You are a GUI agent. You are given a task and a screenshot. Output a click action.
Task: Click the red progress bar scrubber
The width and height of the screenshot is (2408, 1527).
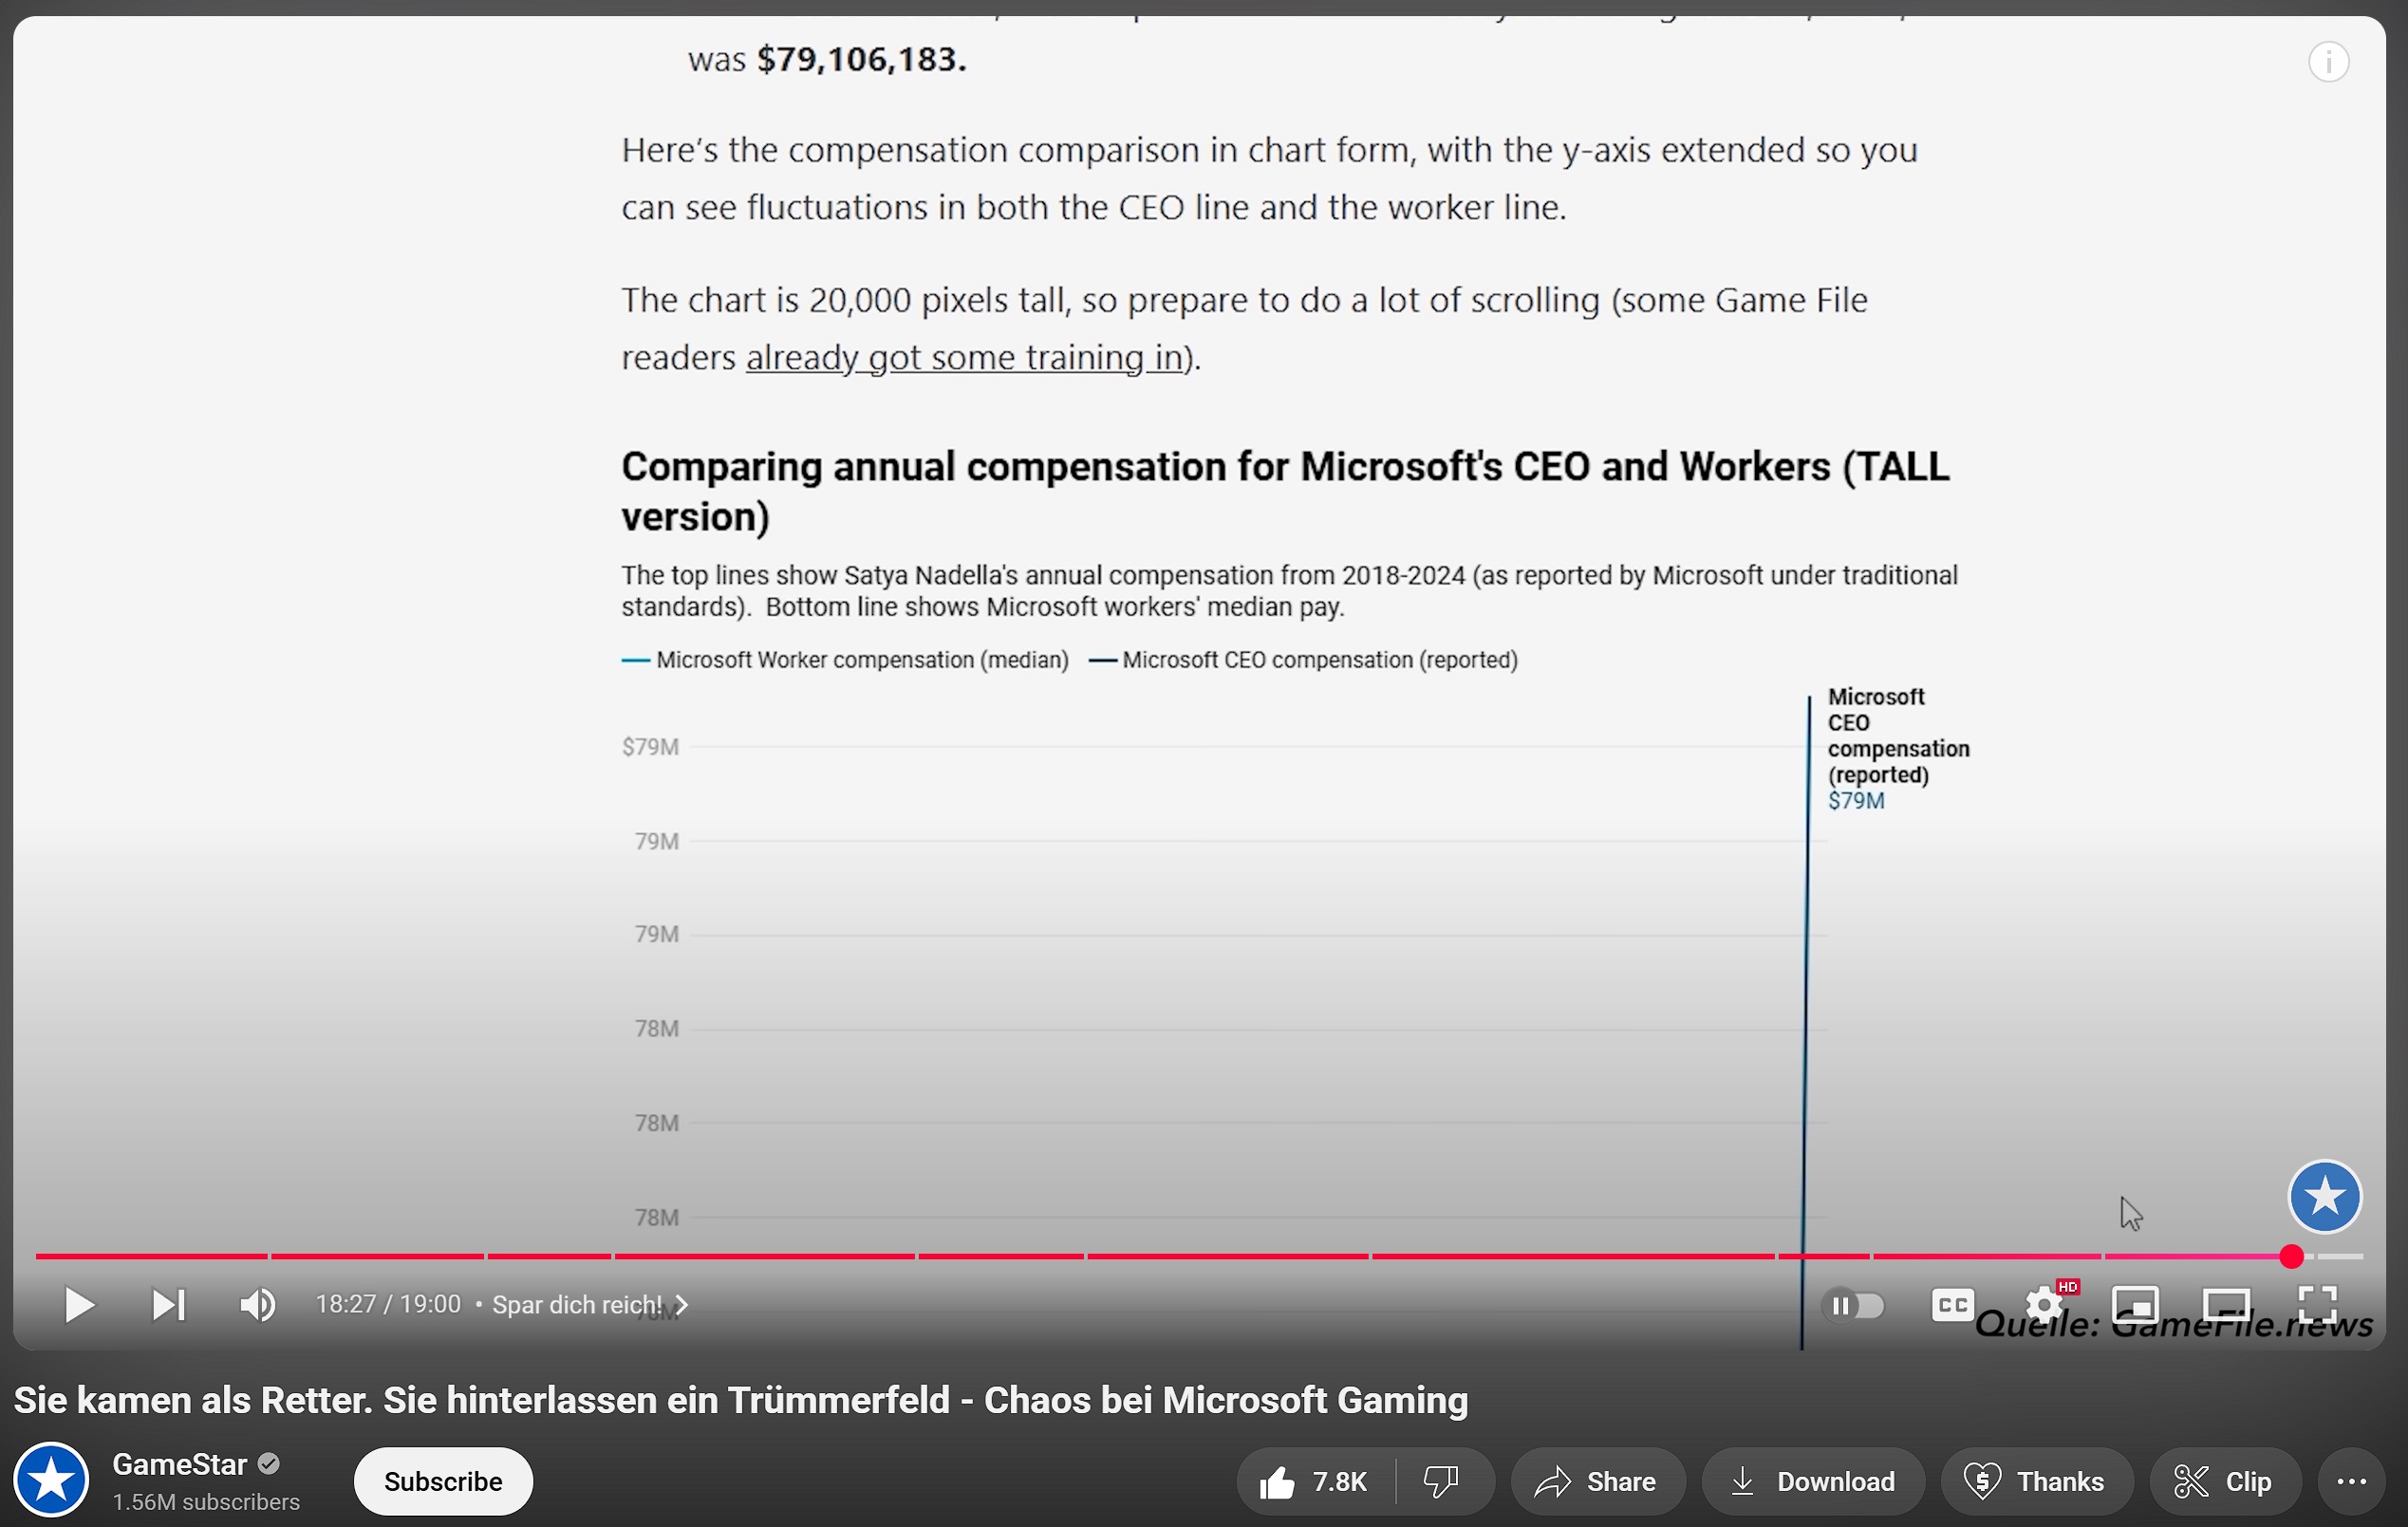point(2290,1256)
